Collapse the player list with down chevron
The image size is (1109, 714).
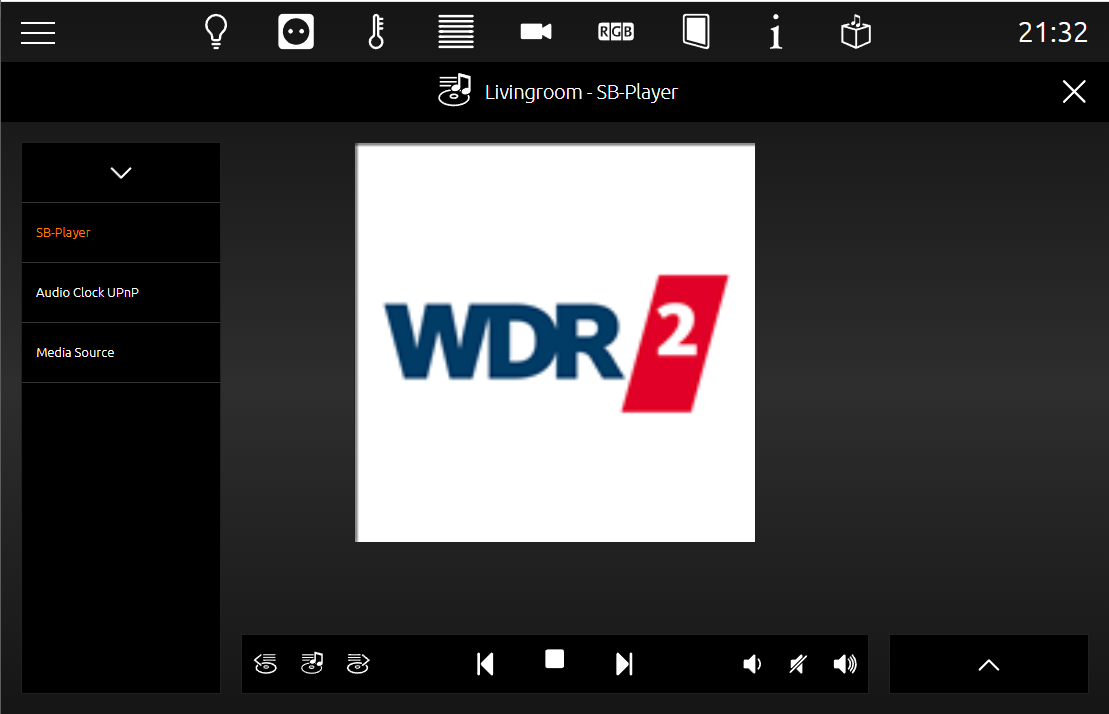pos(121,172)
